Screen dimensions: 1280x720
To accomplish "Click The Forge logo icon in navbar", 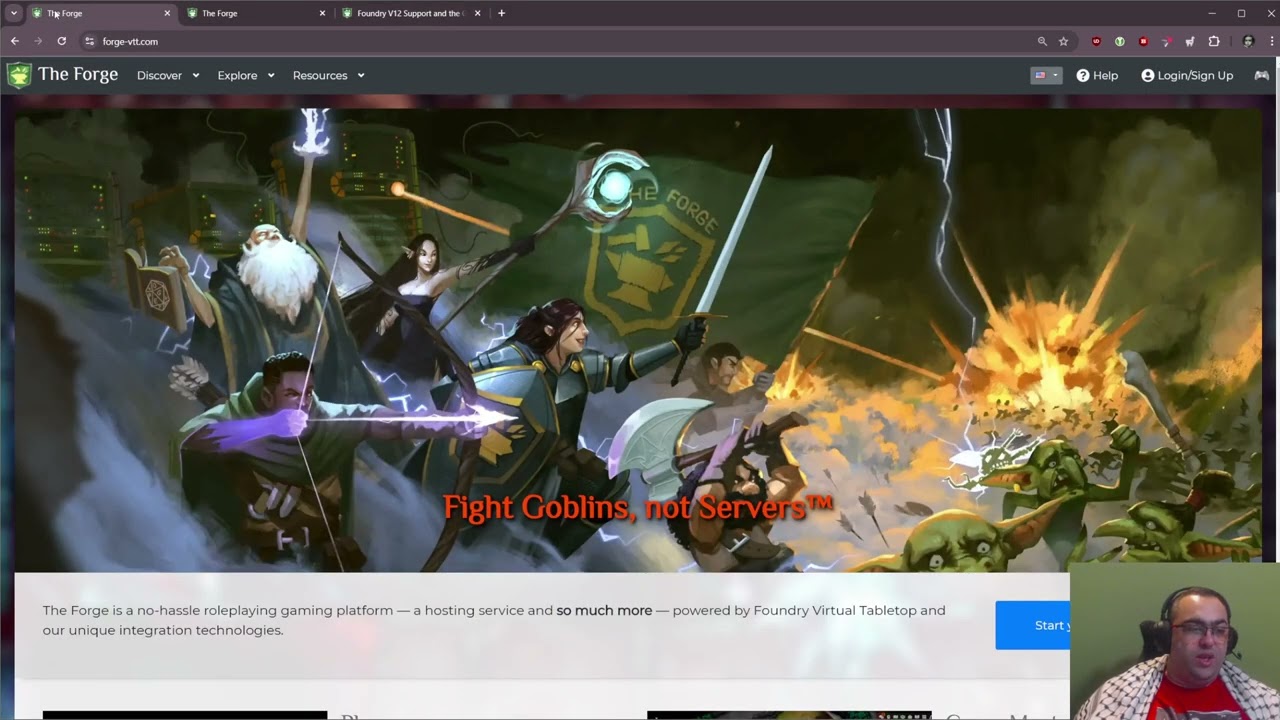I will click(x=19, y=75).
